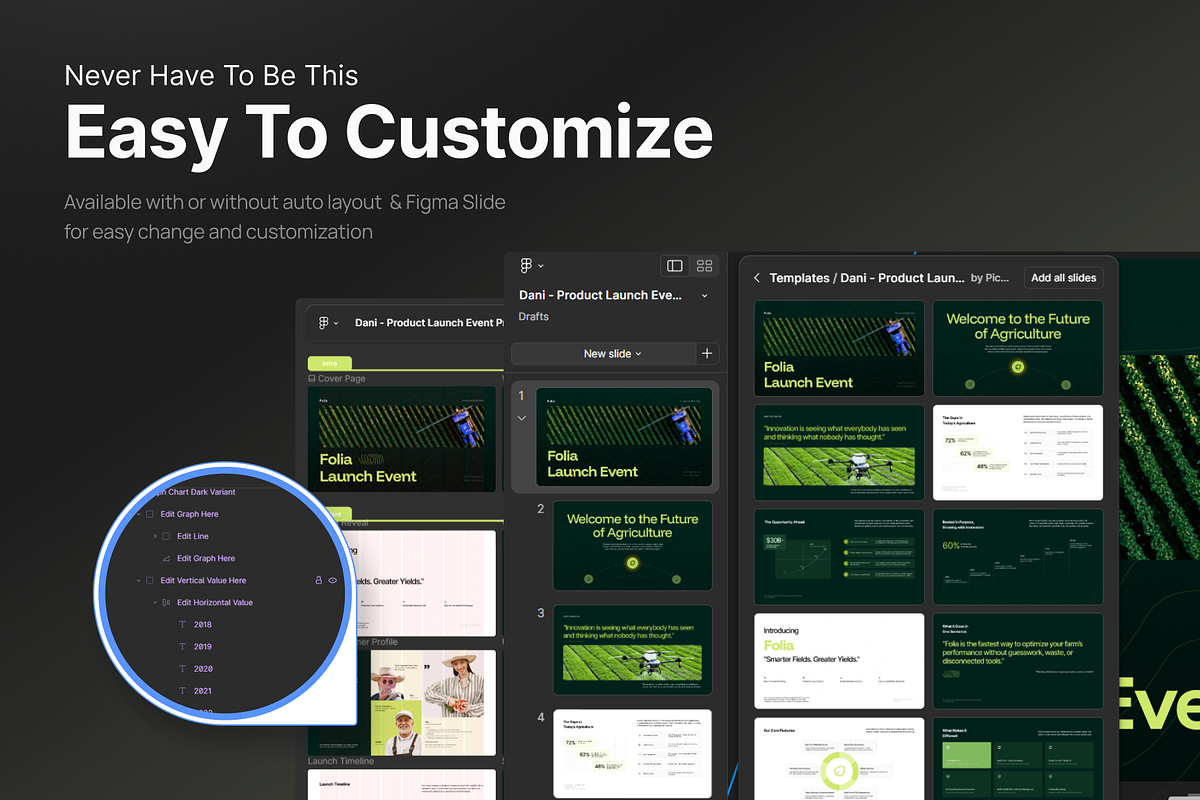Go back from Templates panel
Screen dimensions: 1200x800
pyautogui.click(x=757, y=278)
